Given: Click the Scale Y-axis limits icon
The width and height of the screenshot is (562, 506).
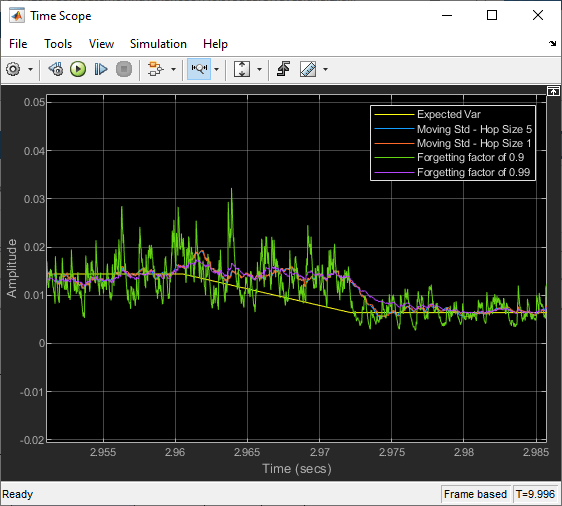Looking at the screenshot, I should [x=242, y=69].
